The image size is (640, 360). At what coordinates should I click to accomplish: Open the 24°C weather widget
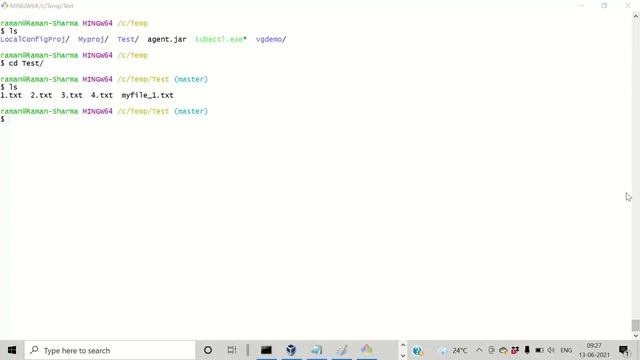coord(453,350)
